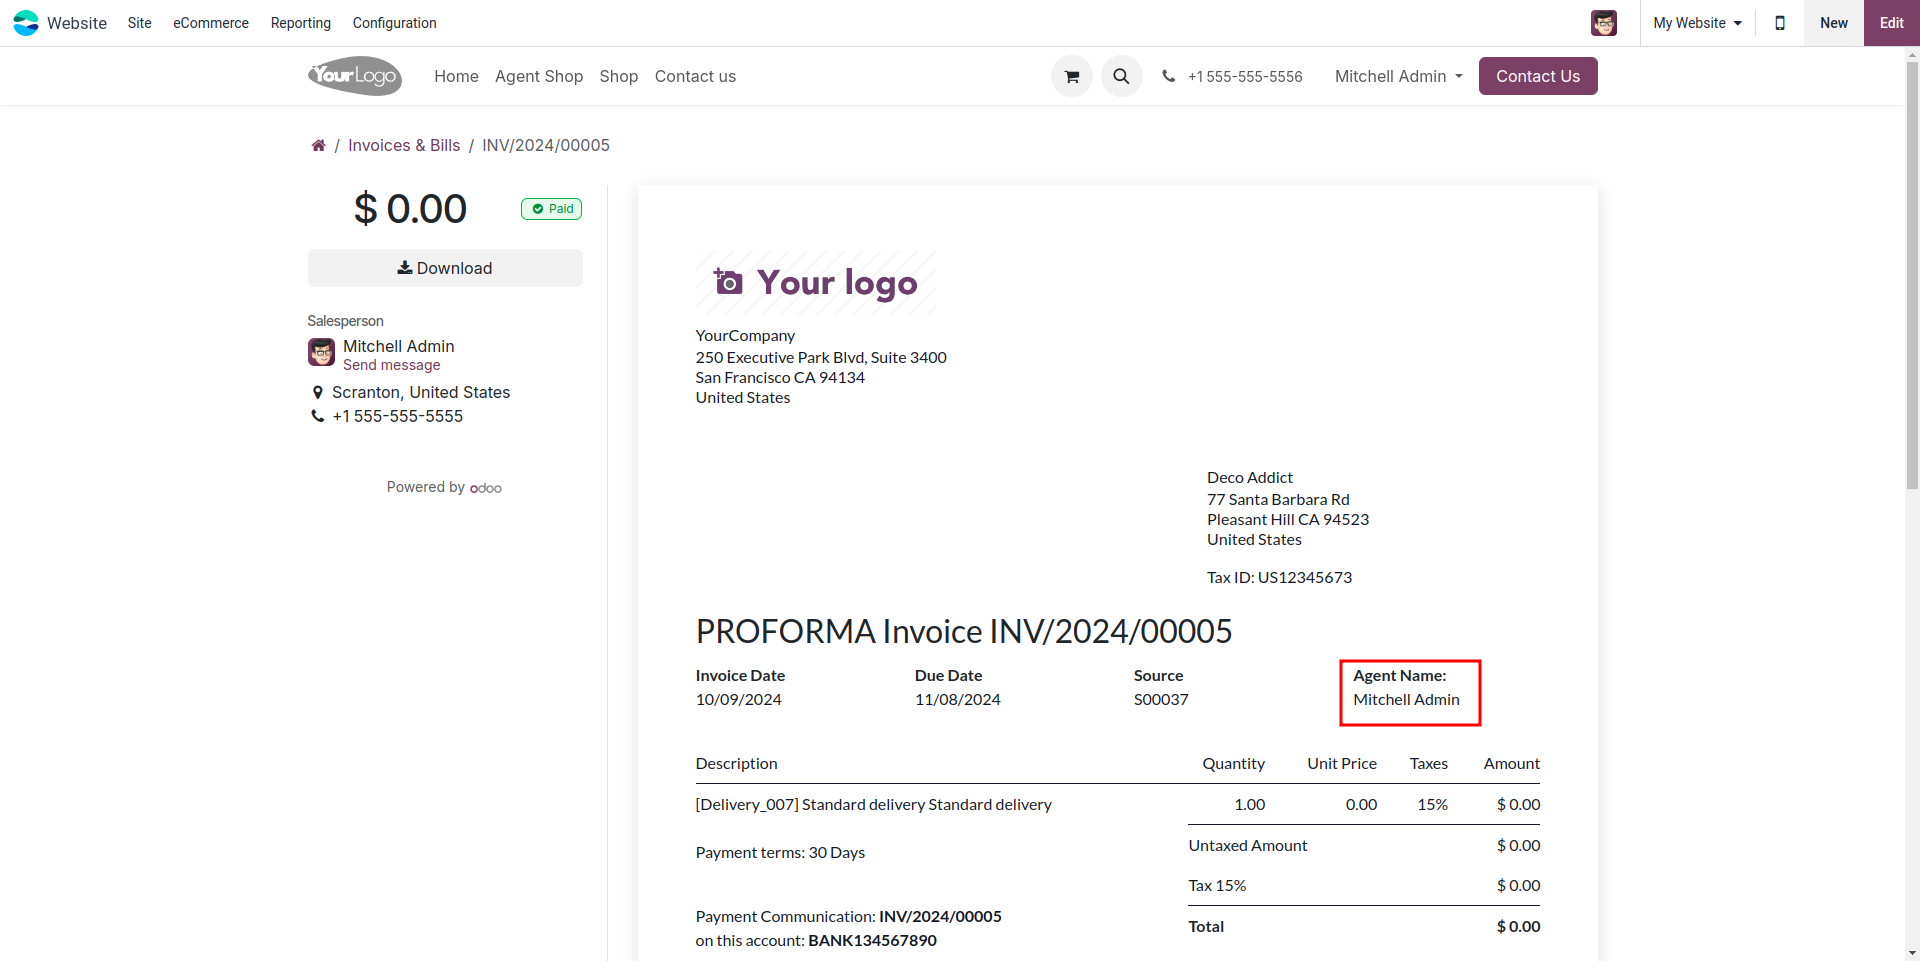The image size is (1920, 961).
Task: Click Send message under salesperson
Action: pyautogui.click(x=391, y=365)
